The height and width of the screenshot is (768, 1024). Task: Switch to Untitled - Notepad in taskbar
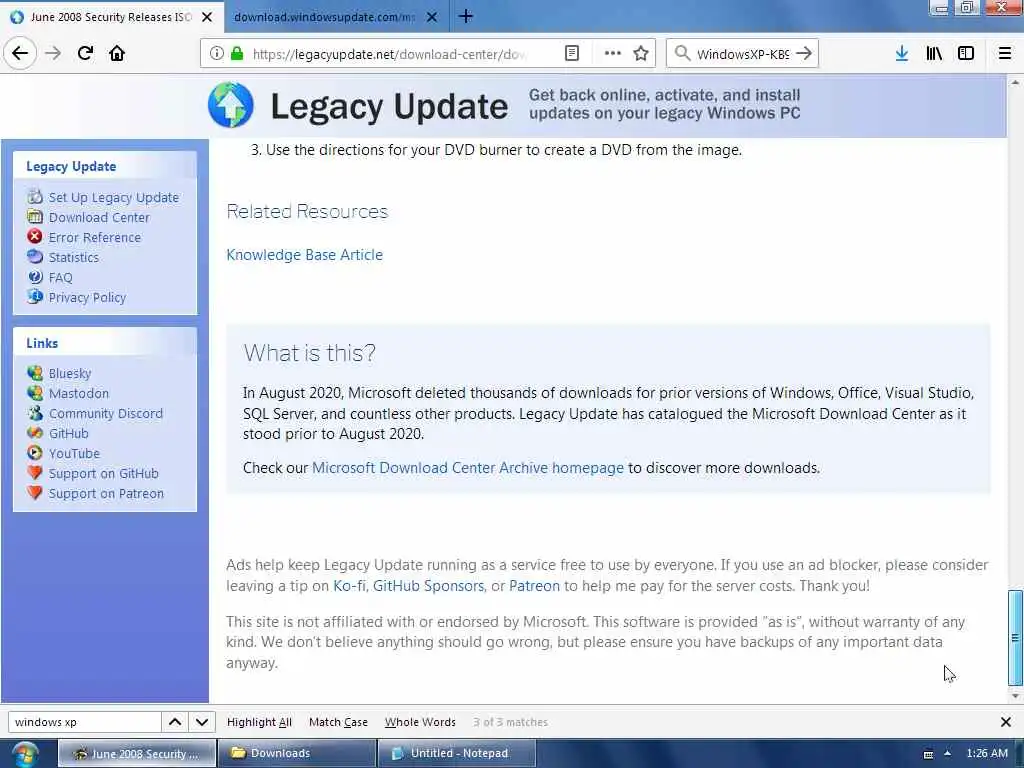tap(457, 753)
